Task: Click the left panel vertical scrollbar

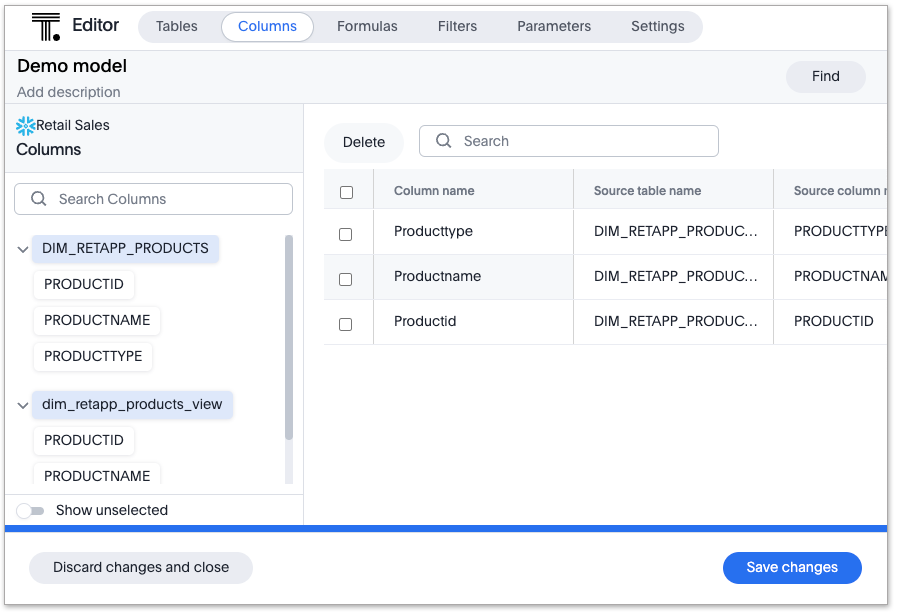Action: coord(289,340)
